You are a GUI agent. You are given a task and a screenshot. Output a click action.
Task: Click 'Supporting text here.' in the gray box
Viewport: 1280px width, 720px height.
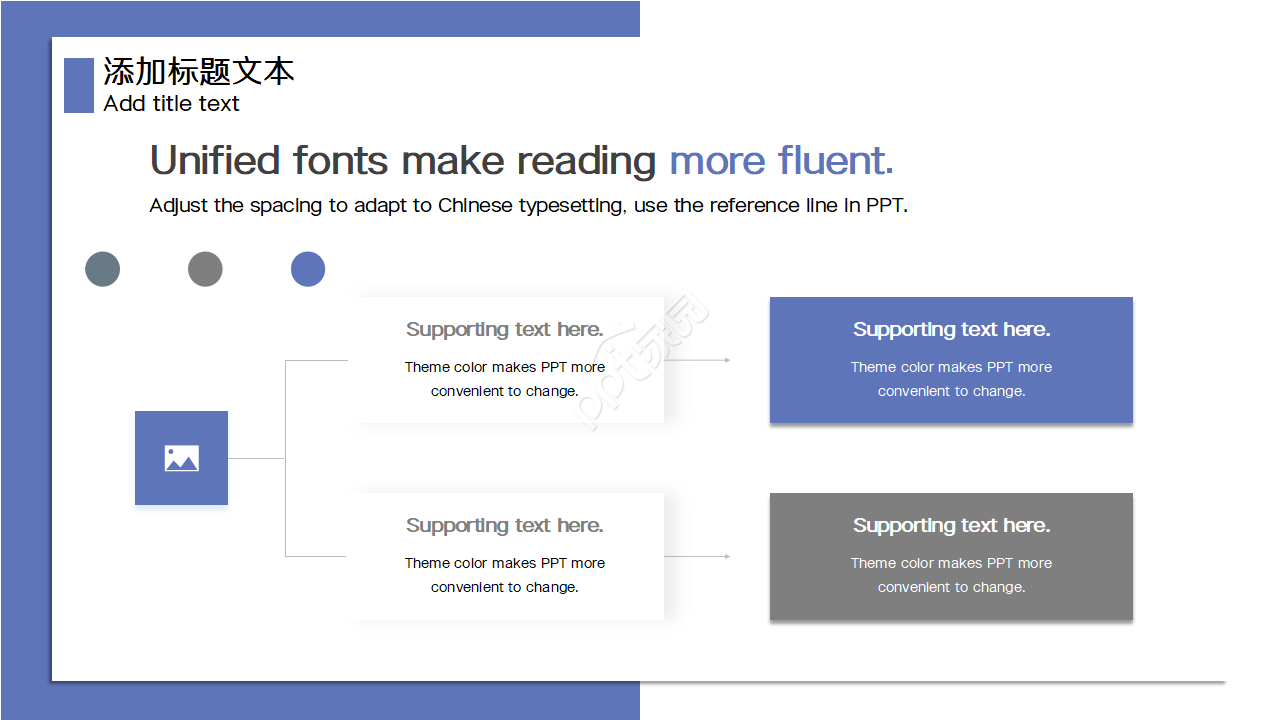point(951,526)
